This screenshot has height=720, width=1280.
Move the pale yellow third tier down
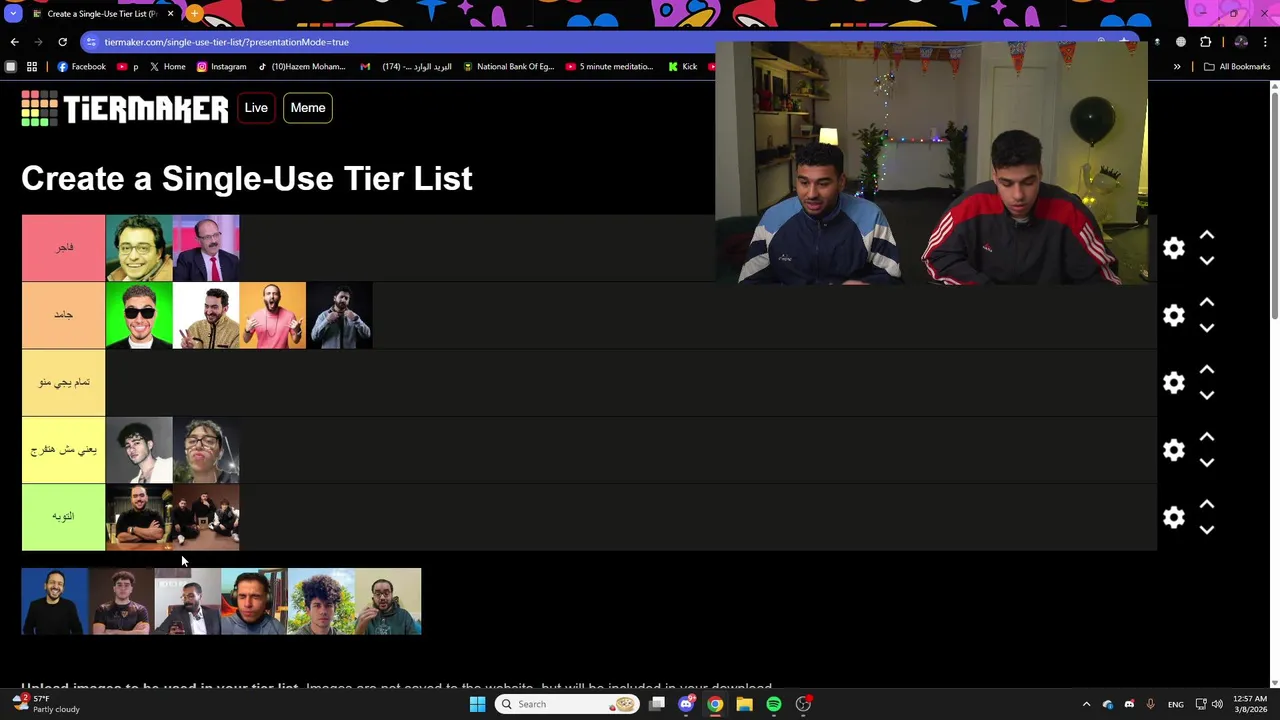click(x=1207, y=395)
